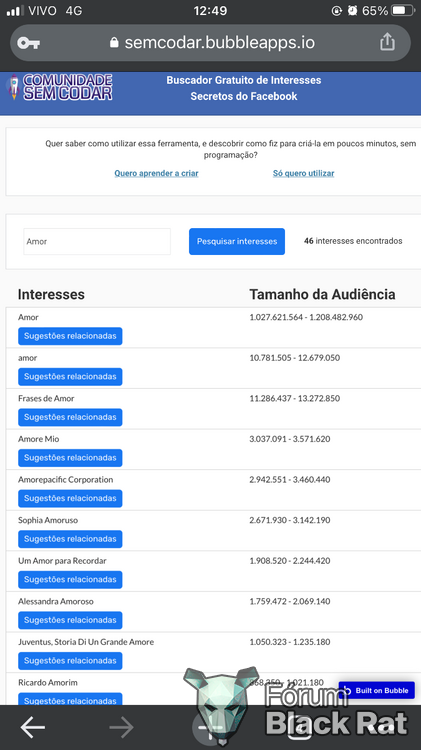Select the Sophia Amoruso interest text
Viewport: 421px width, 750px height.
pos(48,520)
